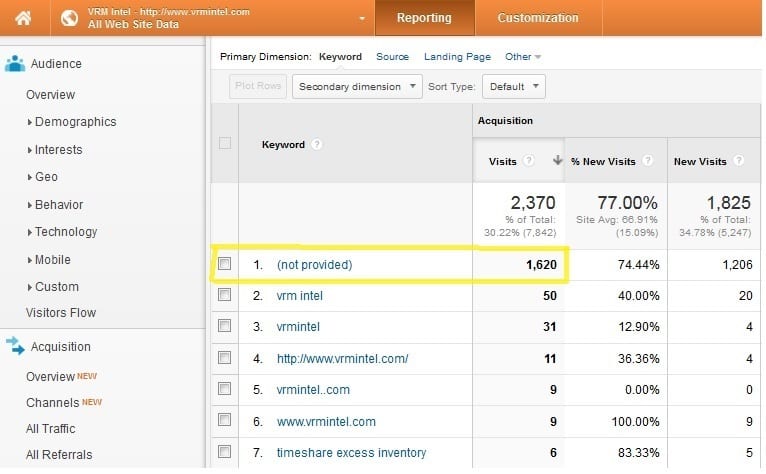Click help icon next to Keyword header
Image resolution: width=766 pixels, height=474 pixels.
317,144
